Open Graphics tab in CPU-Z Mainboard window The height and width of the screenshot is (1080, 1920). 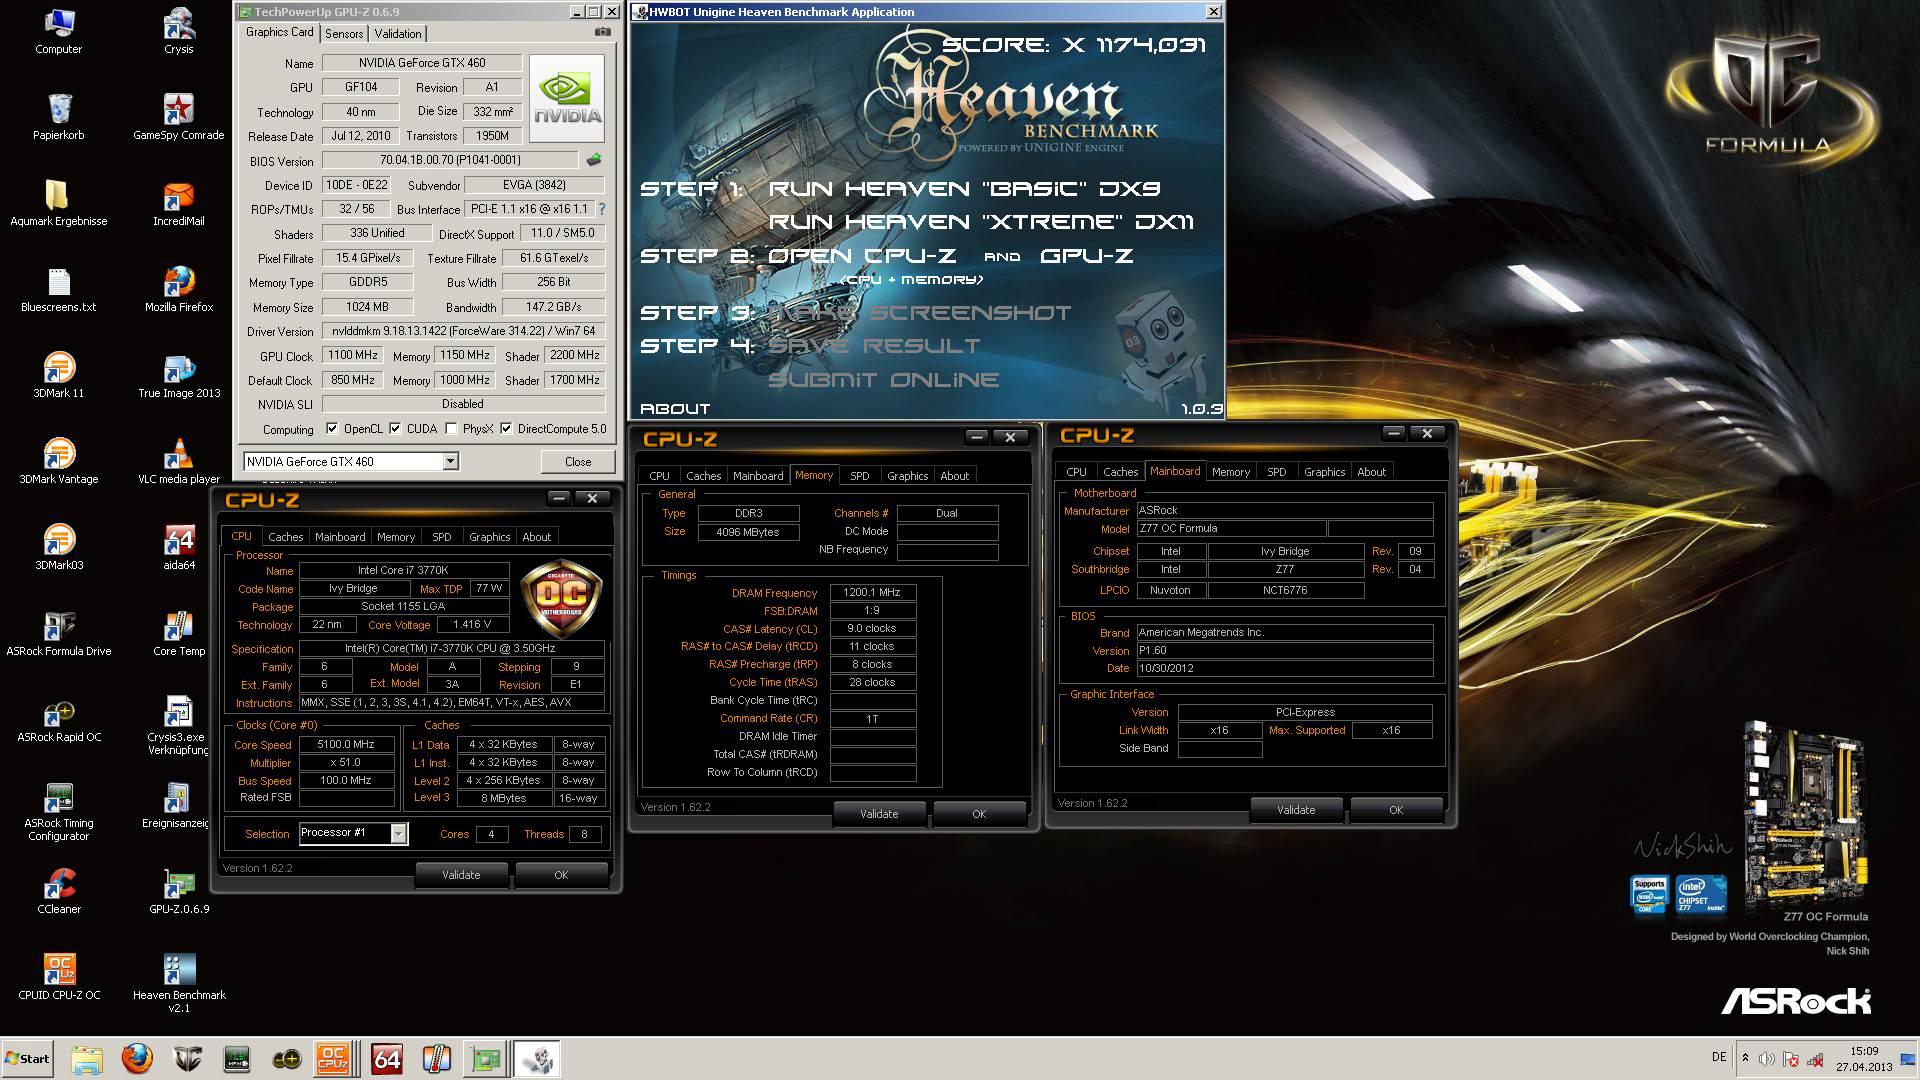pyautogui.click(x=1324, y=472)
